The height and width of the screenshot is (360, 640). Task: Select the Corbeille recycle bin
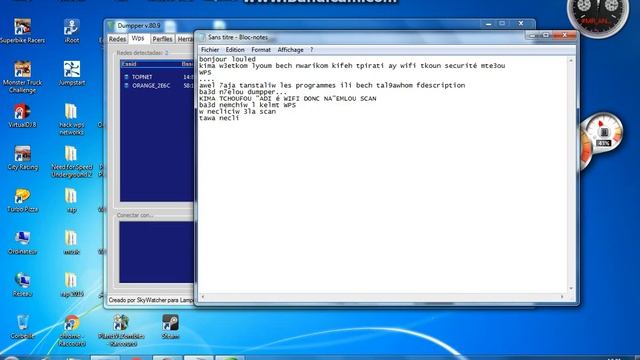22,327
